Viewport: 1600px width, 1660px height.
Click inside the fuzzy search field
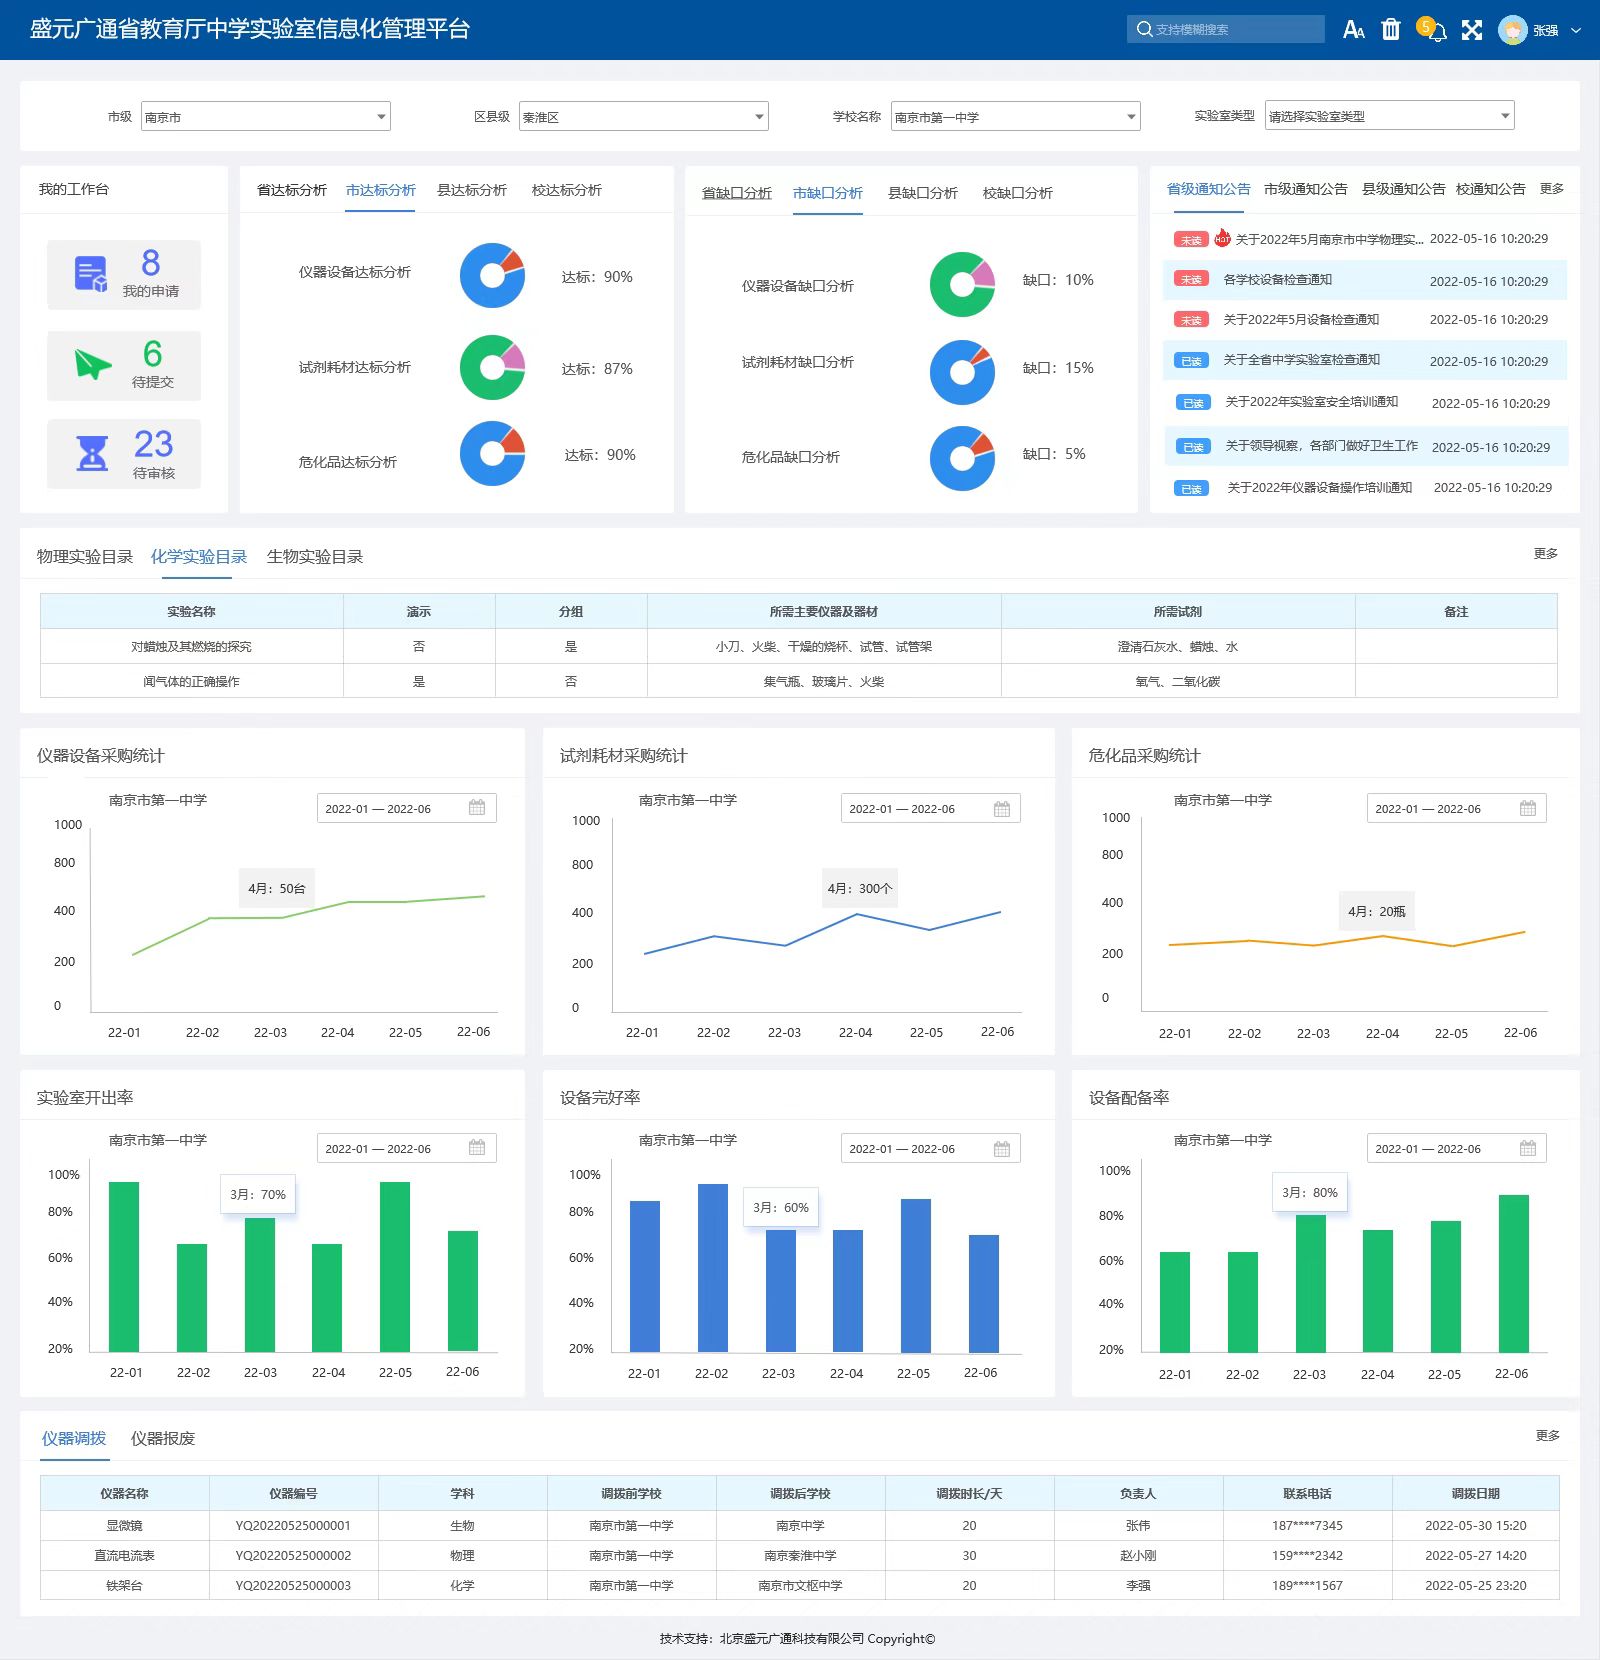(1225, 29)
